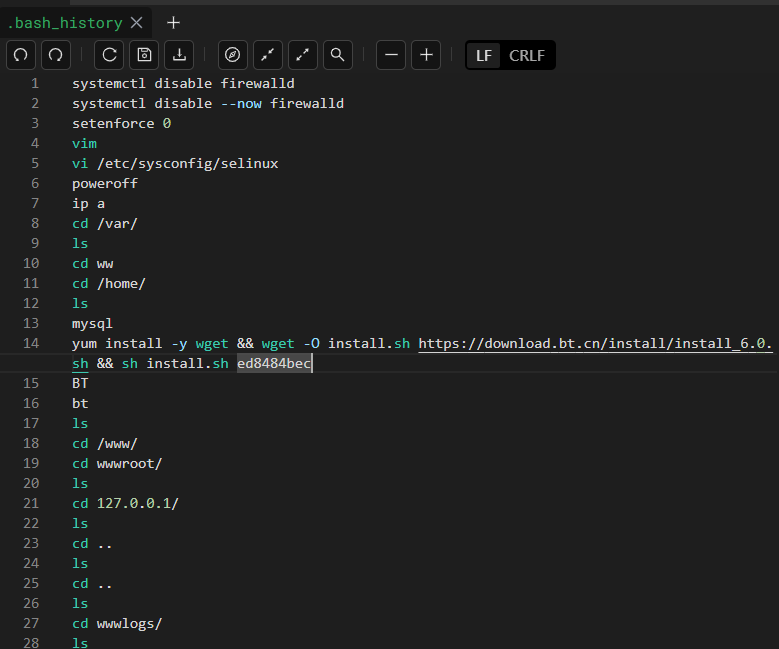Click line number 21 in the gutter

(x=31, y=503)
